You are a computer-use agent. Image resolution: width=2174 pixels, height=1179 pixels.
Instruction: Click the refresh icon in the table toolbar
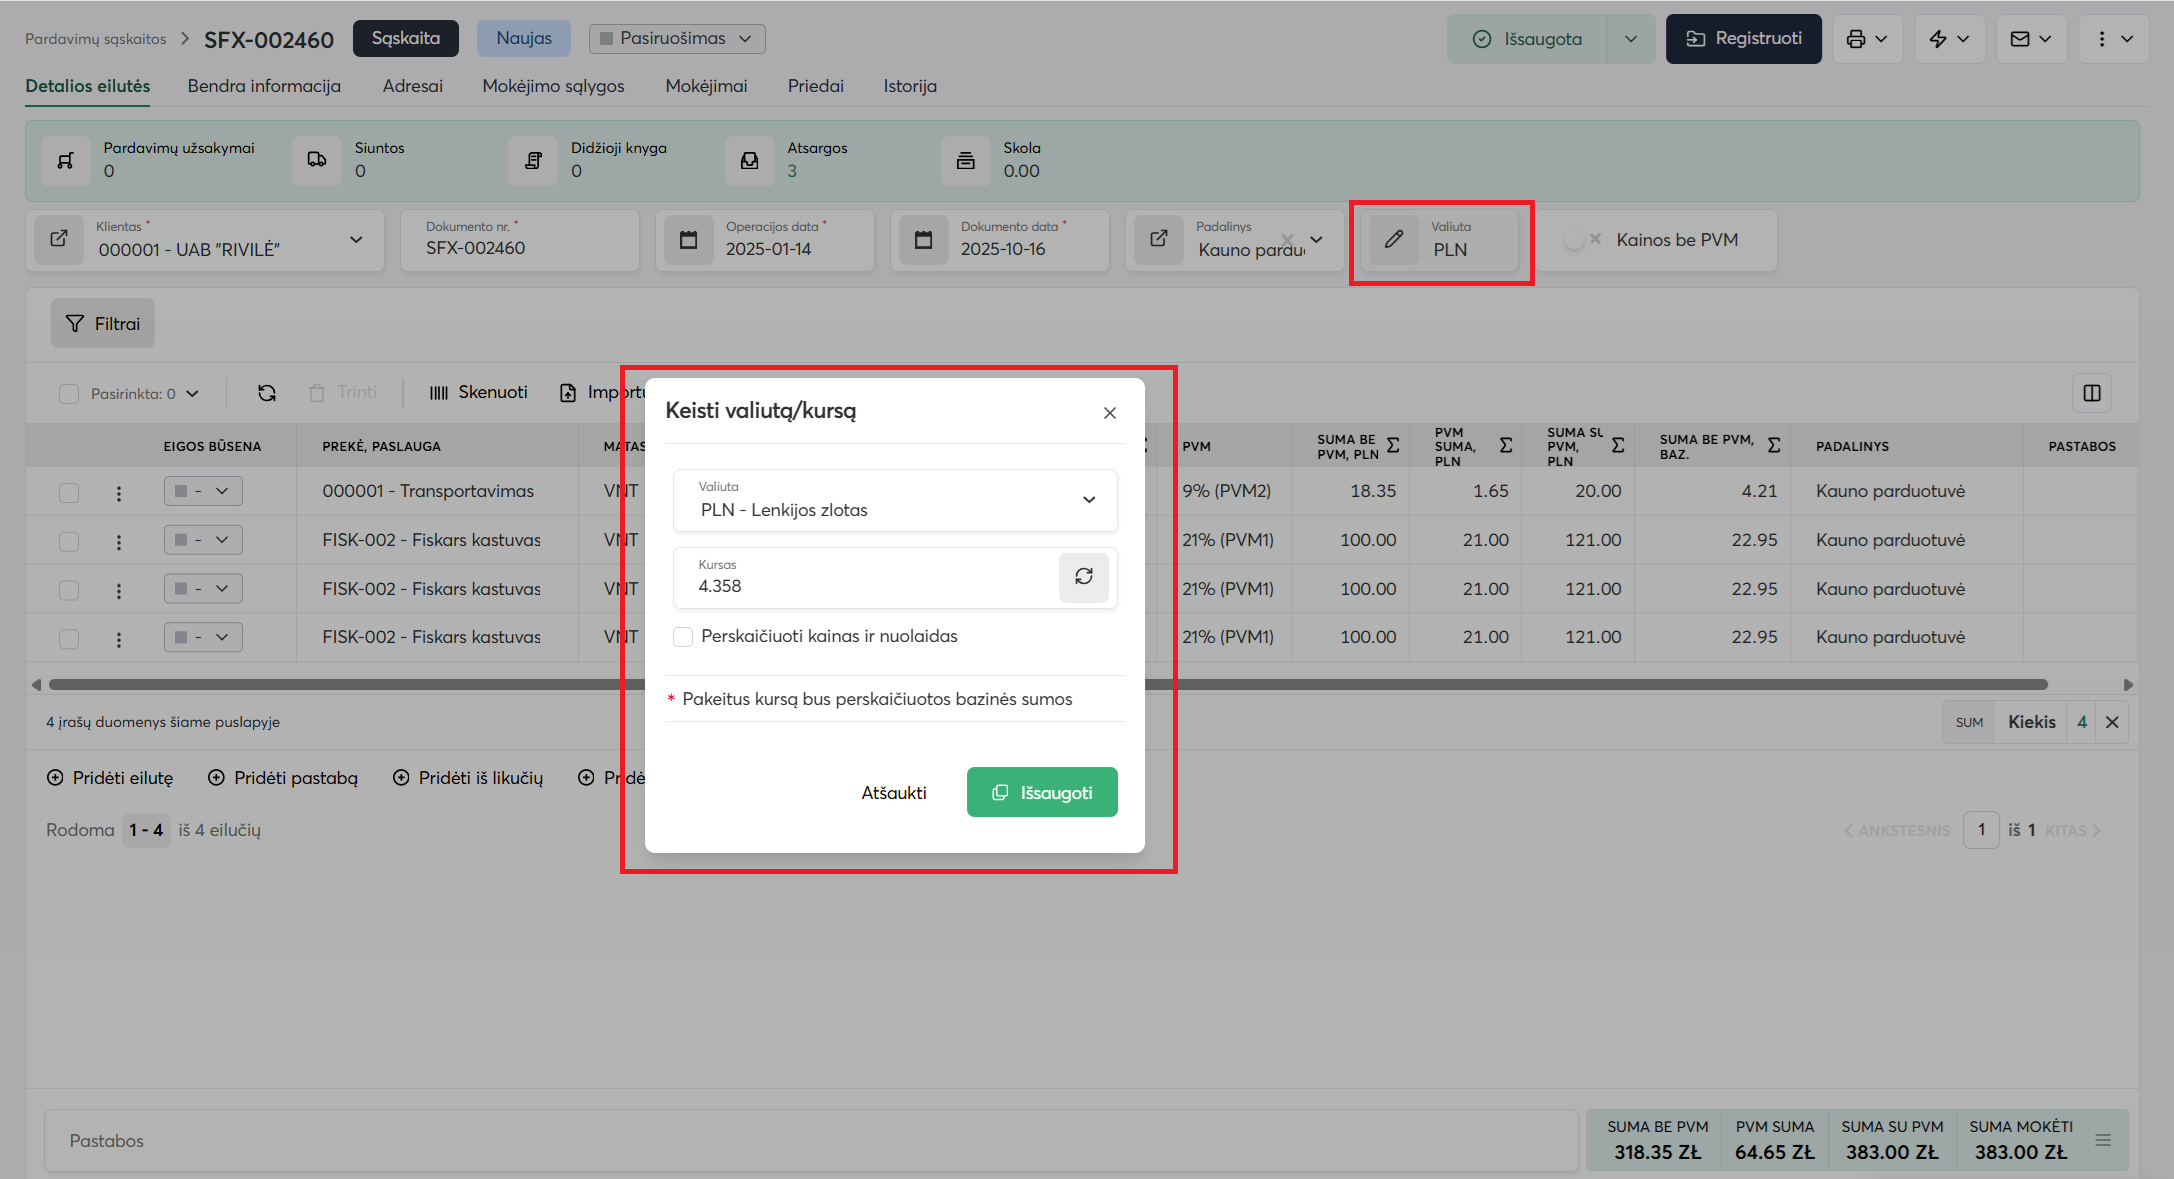[267, 393]
